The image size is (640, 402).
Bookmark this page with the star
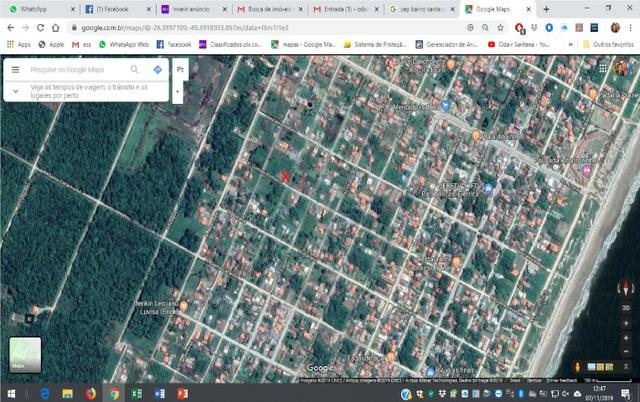[500, 28]
